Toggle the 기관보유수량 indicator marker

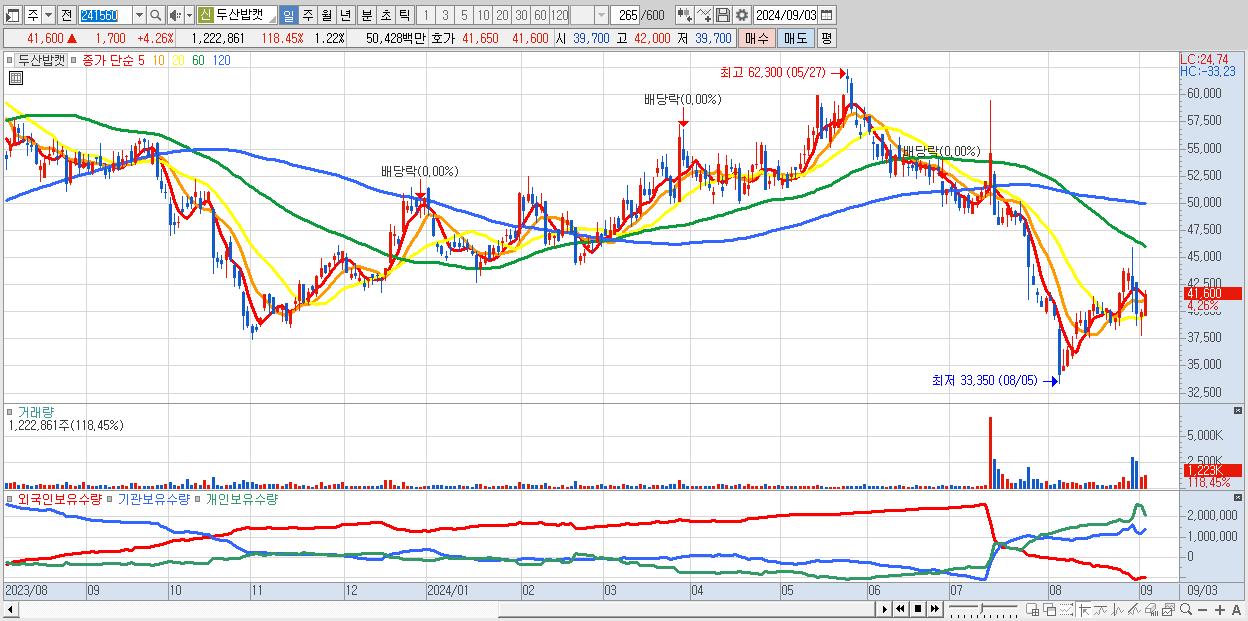click(111, 498)
